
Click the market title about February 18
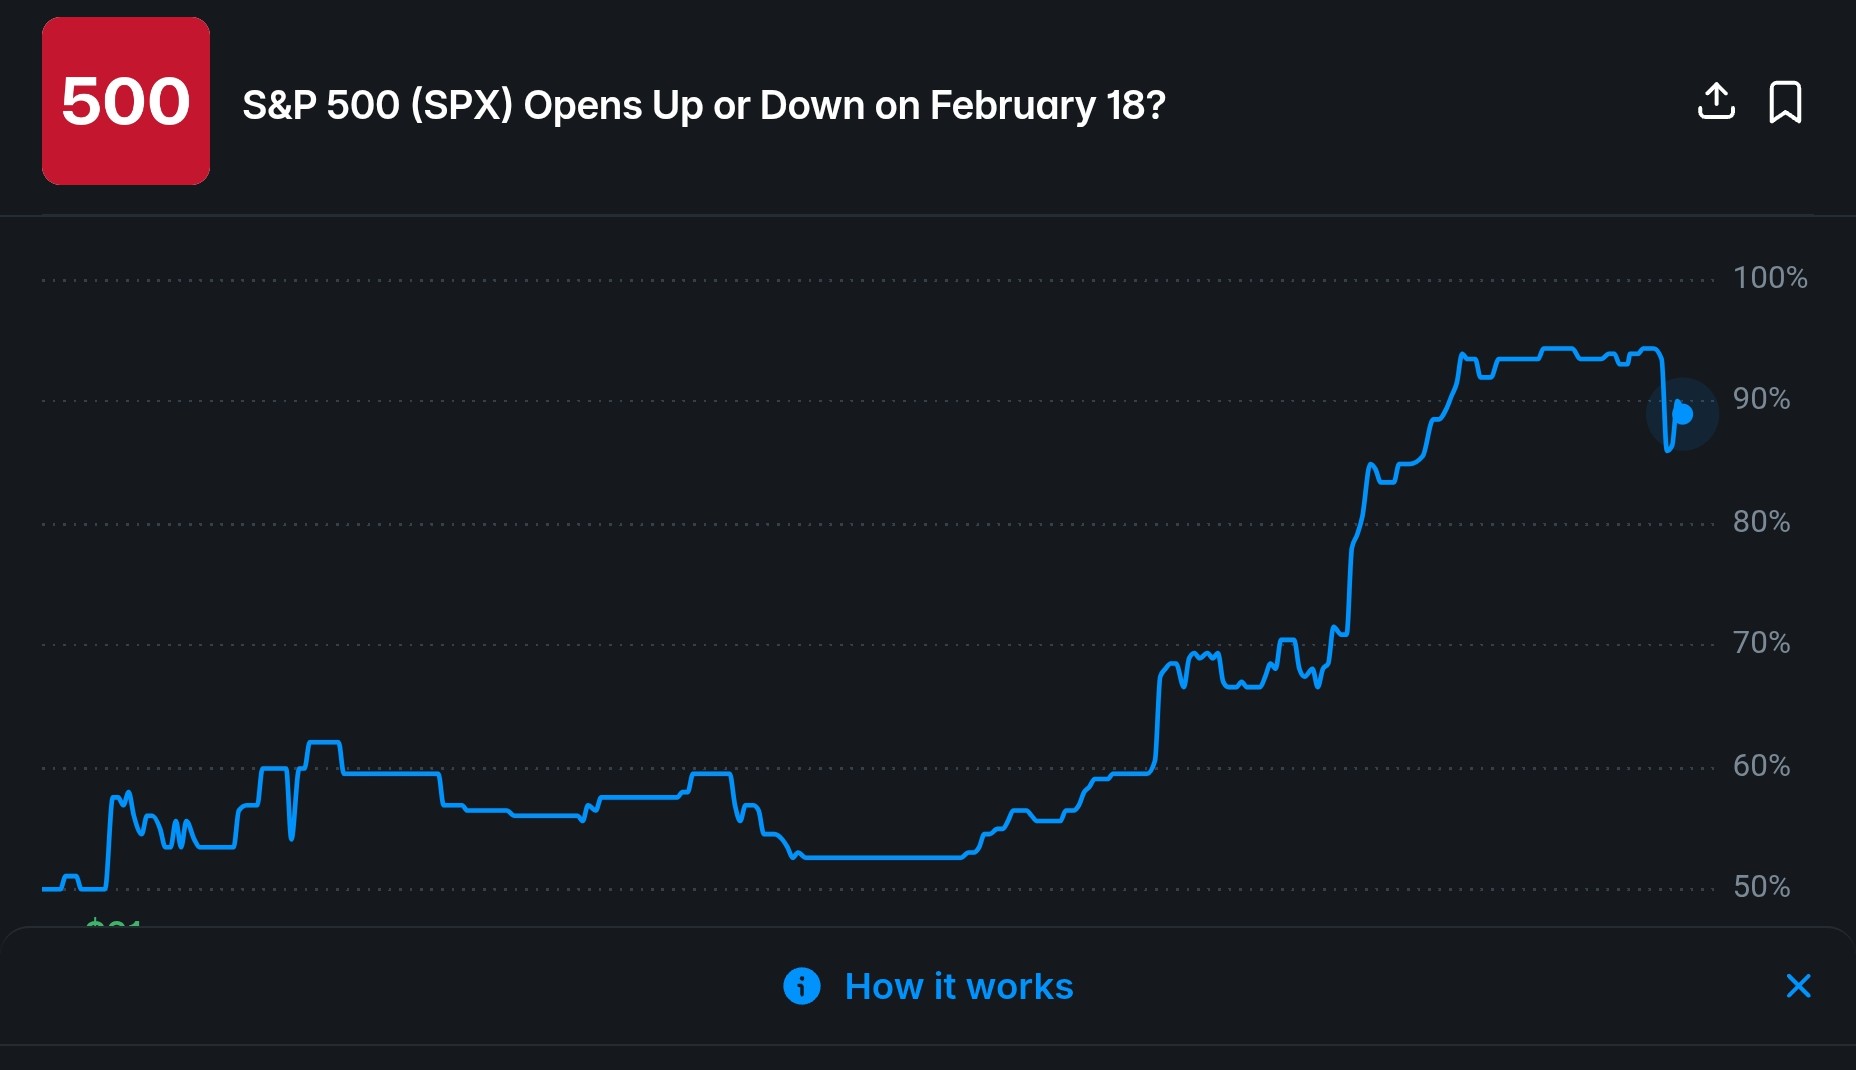click(x=704, y=105)
